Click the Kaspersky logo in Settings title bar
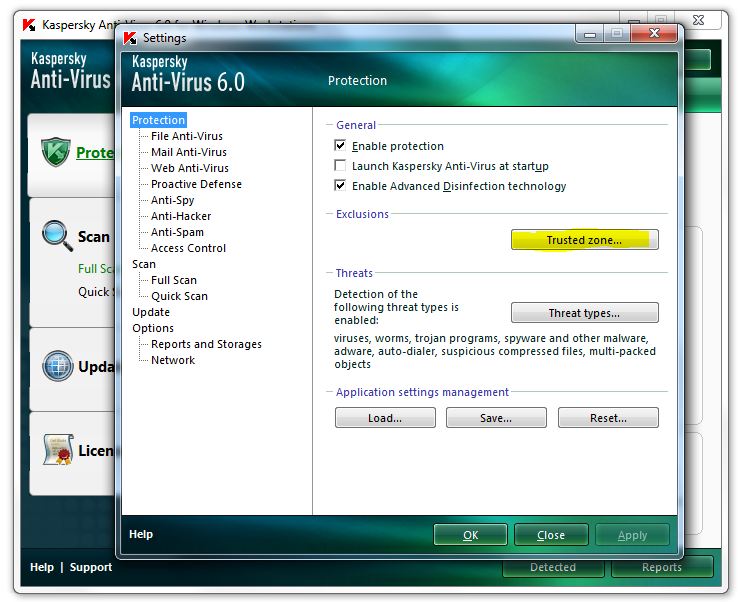This screenshot has height=602, width=739. [x=129, y=38]
